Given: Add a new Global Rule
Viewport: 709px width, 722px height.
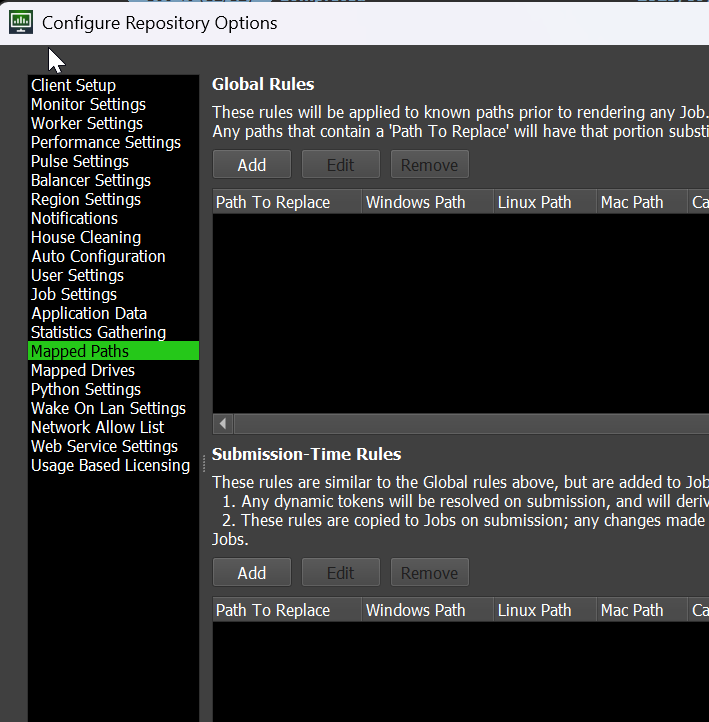Looking at the screenshot, I should (252, 165).
